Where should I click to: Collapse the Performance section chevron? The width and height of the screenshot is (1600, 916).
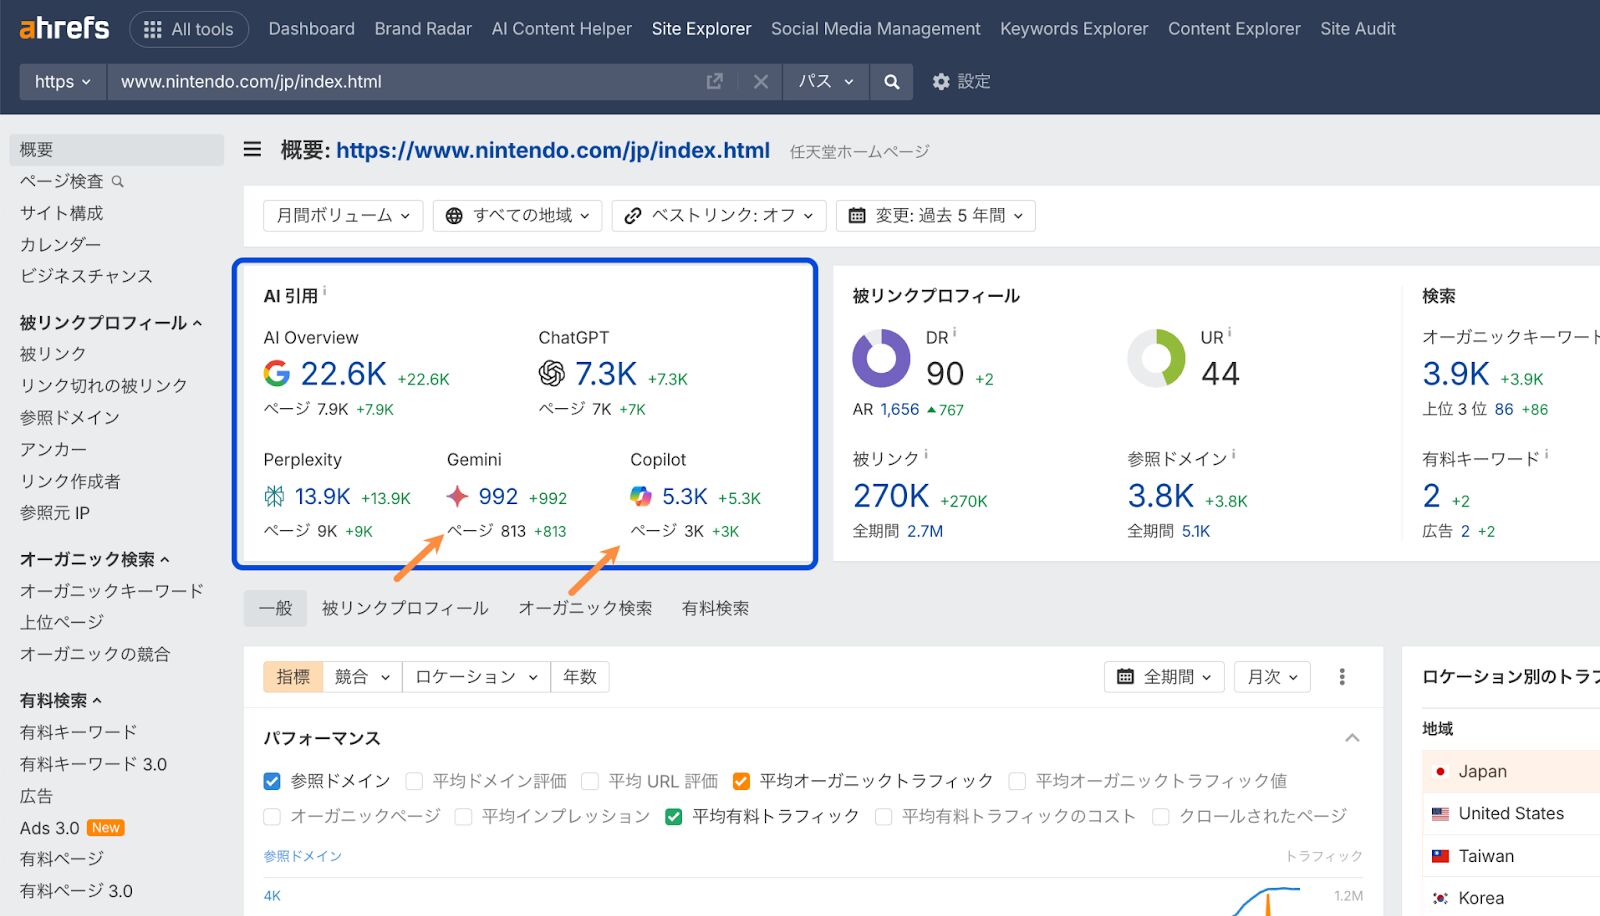click(1352, 738)
